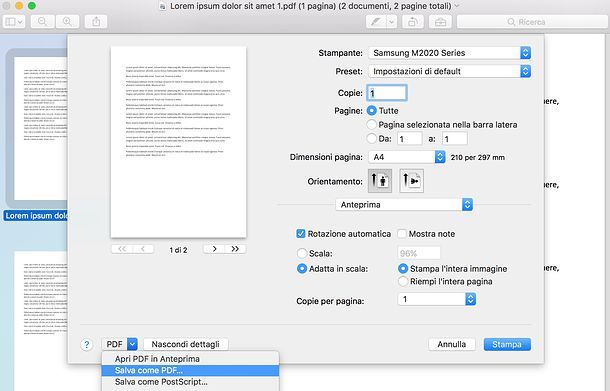Click the rotate icon in the toolbar
This screenshot has width=610, height=391.
coord(413,22)
